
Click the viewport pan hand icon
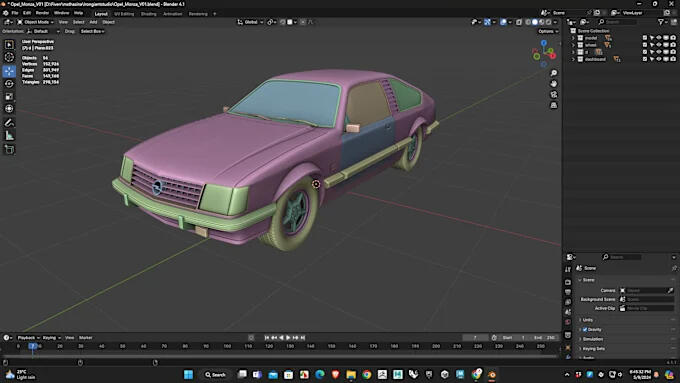click(x=554, y=84)
